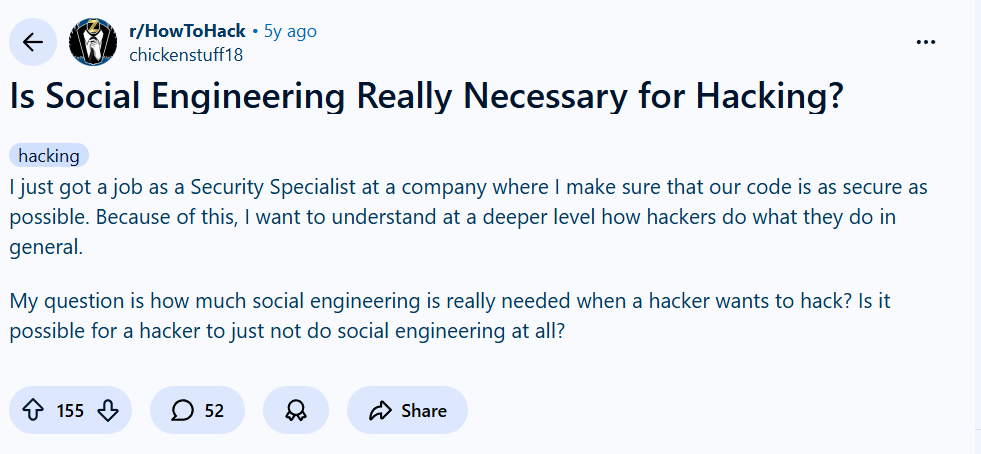Give an award using the award icon
Viewport: 981px width, 454px height.
click(295, 410)
